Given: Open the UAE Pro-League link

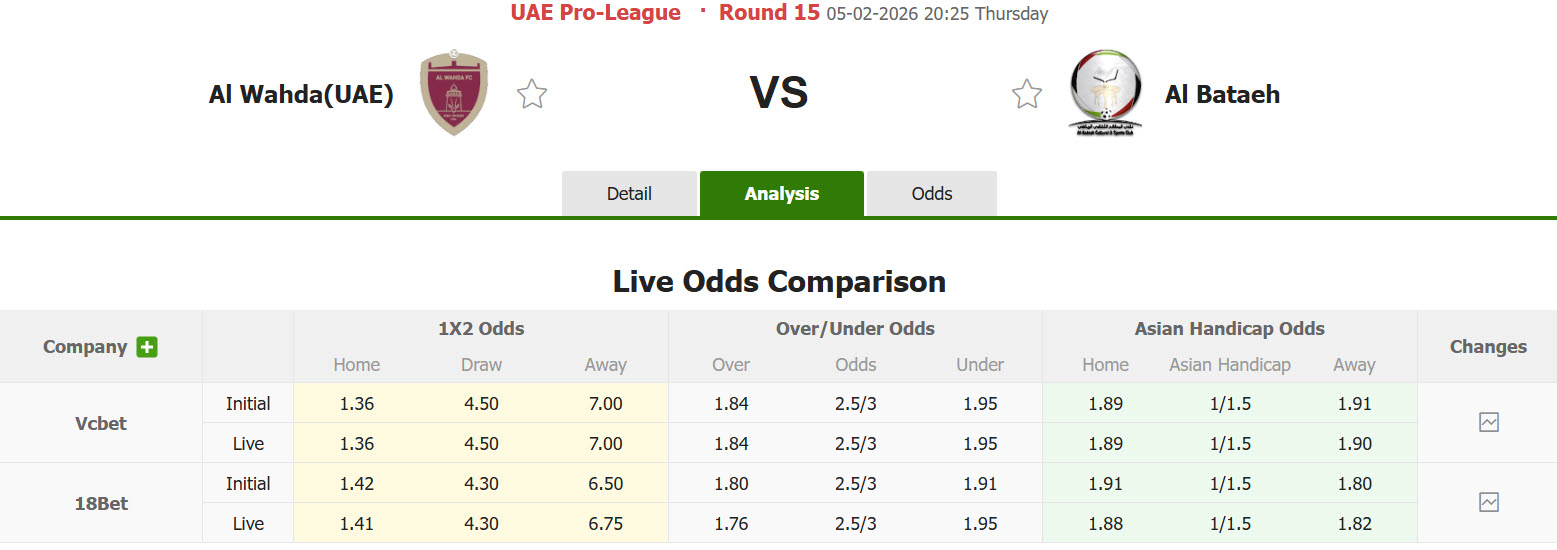Looking at the screenshot, I should click(595, 13).
